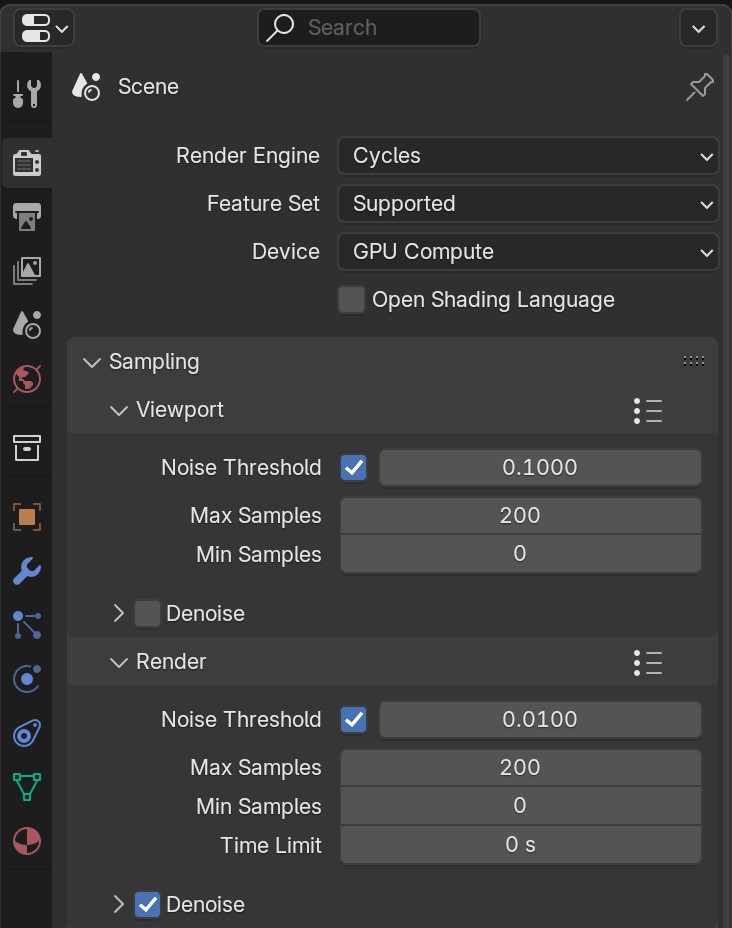The width and height of the screenshot is (732, 928).
Task: Open the Scene properties tab in sidebar
Action: coord(27,324)
